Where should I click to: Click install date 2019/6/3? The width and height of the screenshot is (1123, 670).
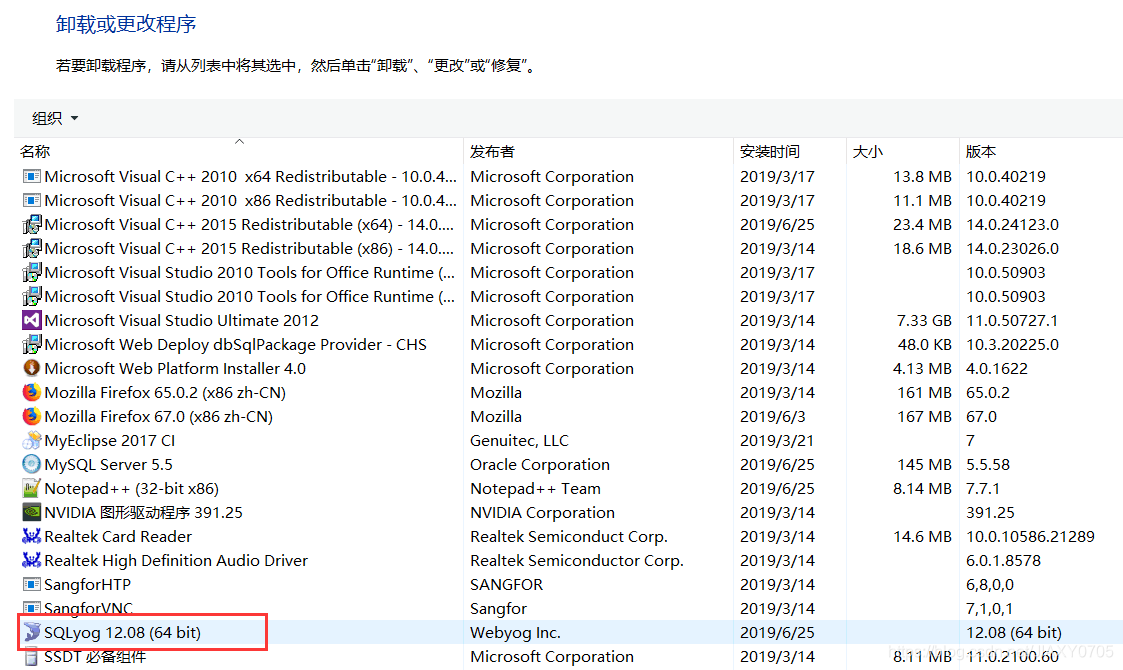click(772, 416)
